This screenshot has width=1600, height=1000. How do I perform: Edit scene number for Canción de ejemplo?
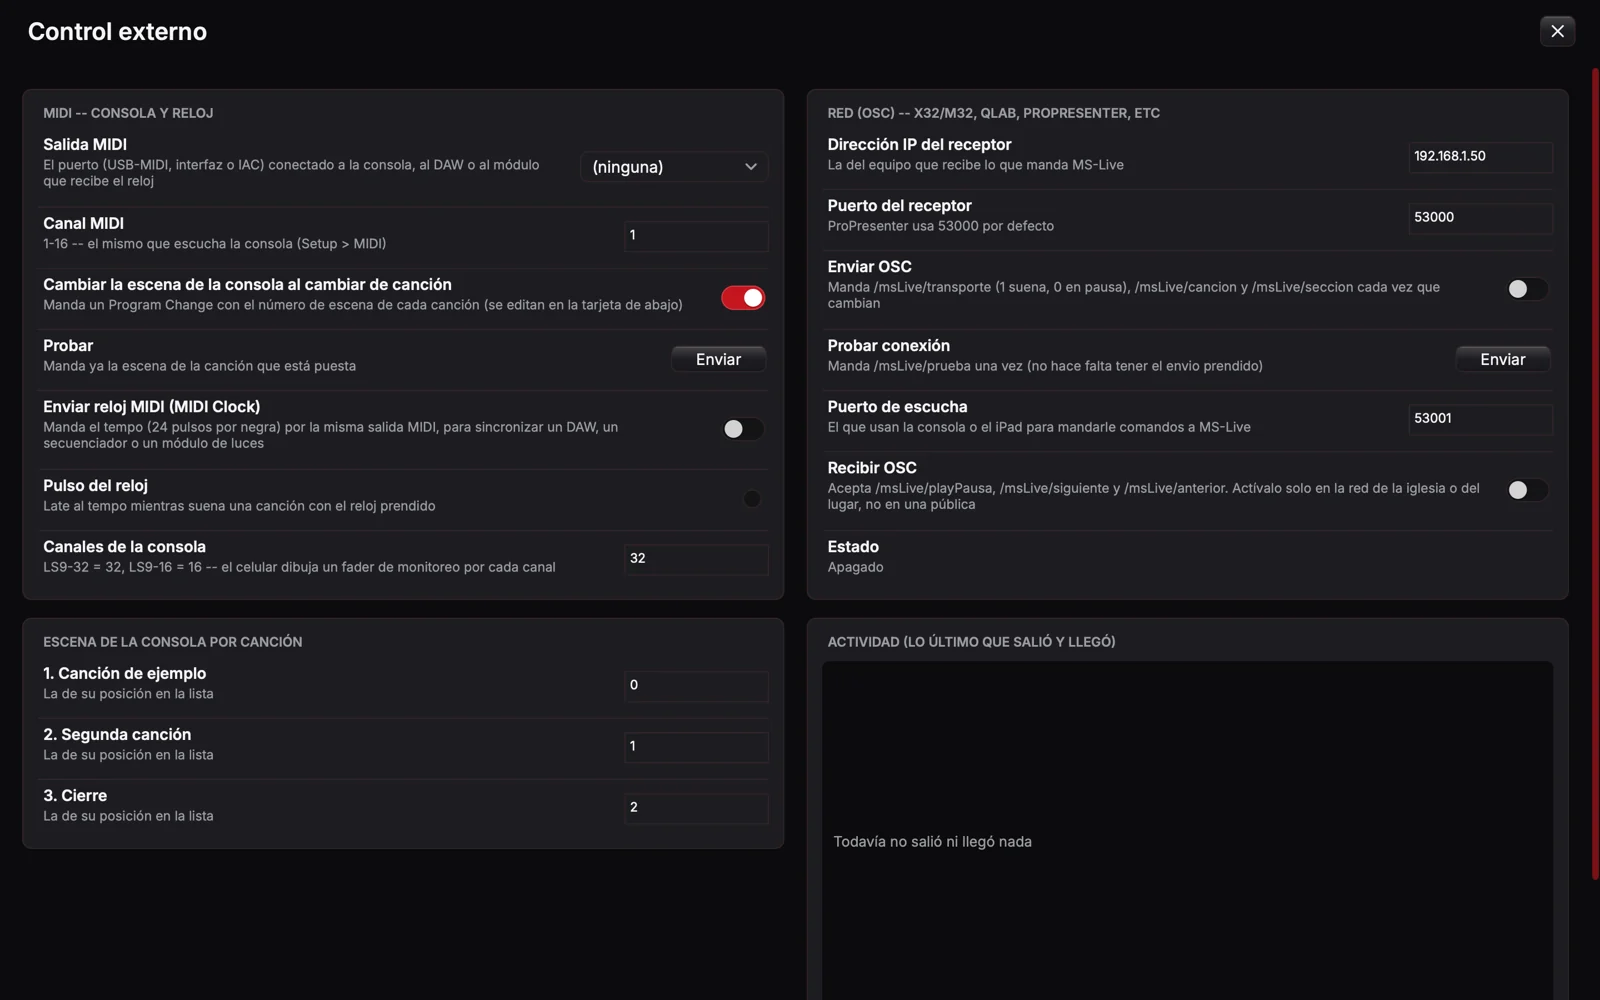[x=696, y=686]
